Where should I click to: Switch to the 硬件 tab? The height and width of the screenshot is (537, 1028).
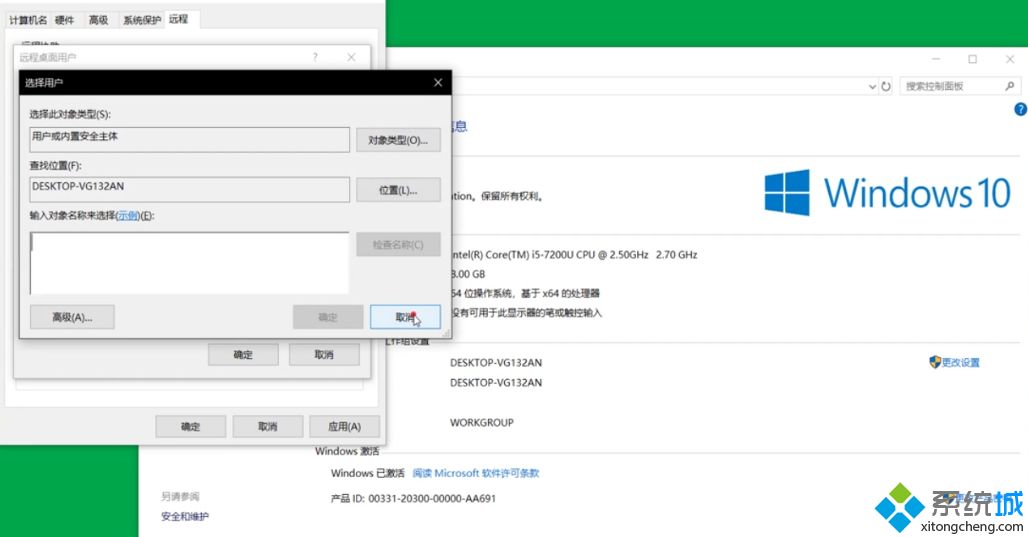click(64, 20)
